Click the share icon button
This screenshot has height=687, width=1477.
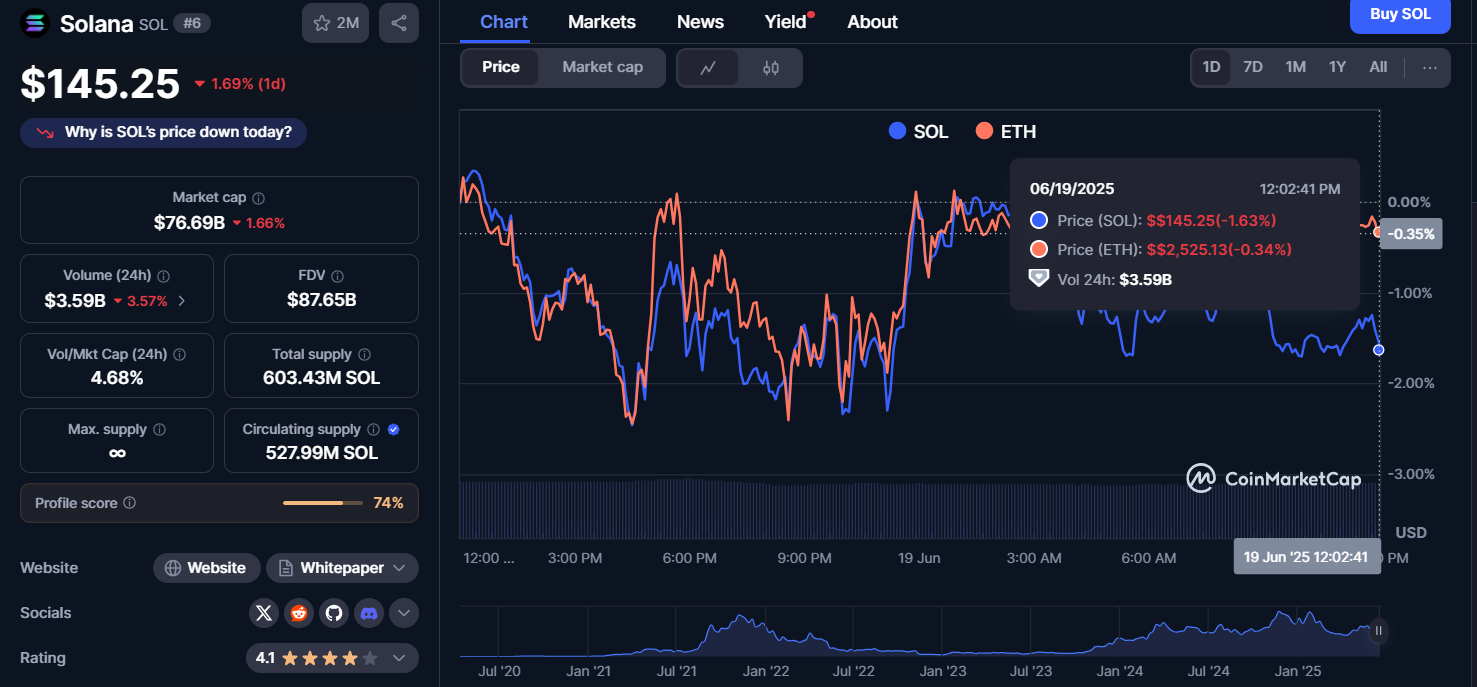(x=399, y=23)
